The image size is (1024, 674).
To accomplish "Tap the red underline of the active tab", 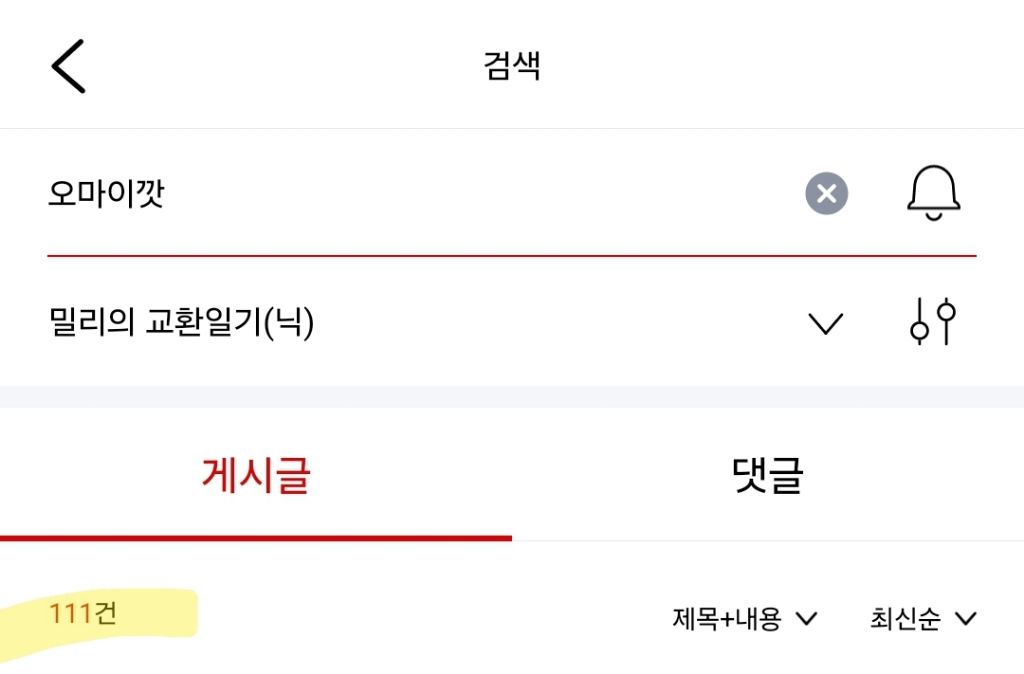I will pos(256,538).
